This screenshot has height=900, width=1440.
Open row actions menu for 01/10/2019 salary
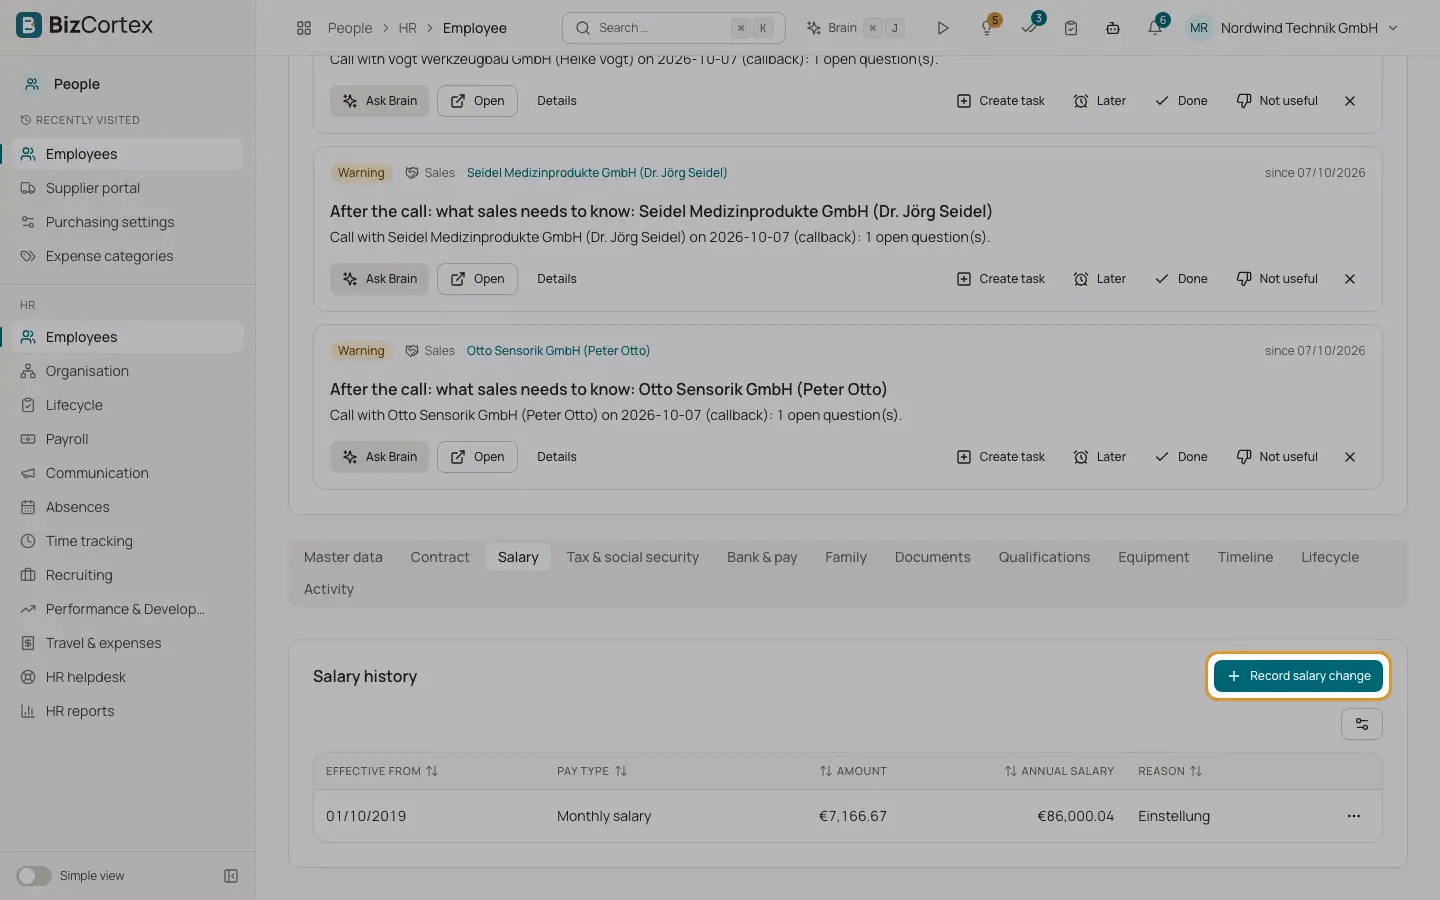click(x=1354, y=816)
